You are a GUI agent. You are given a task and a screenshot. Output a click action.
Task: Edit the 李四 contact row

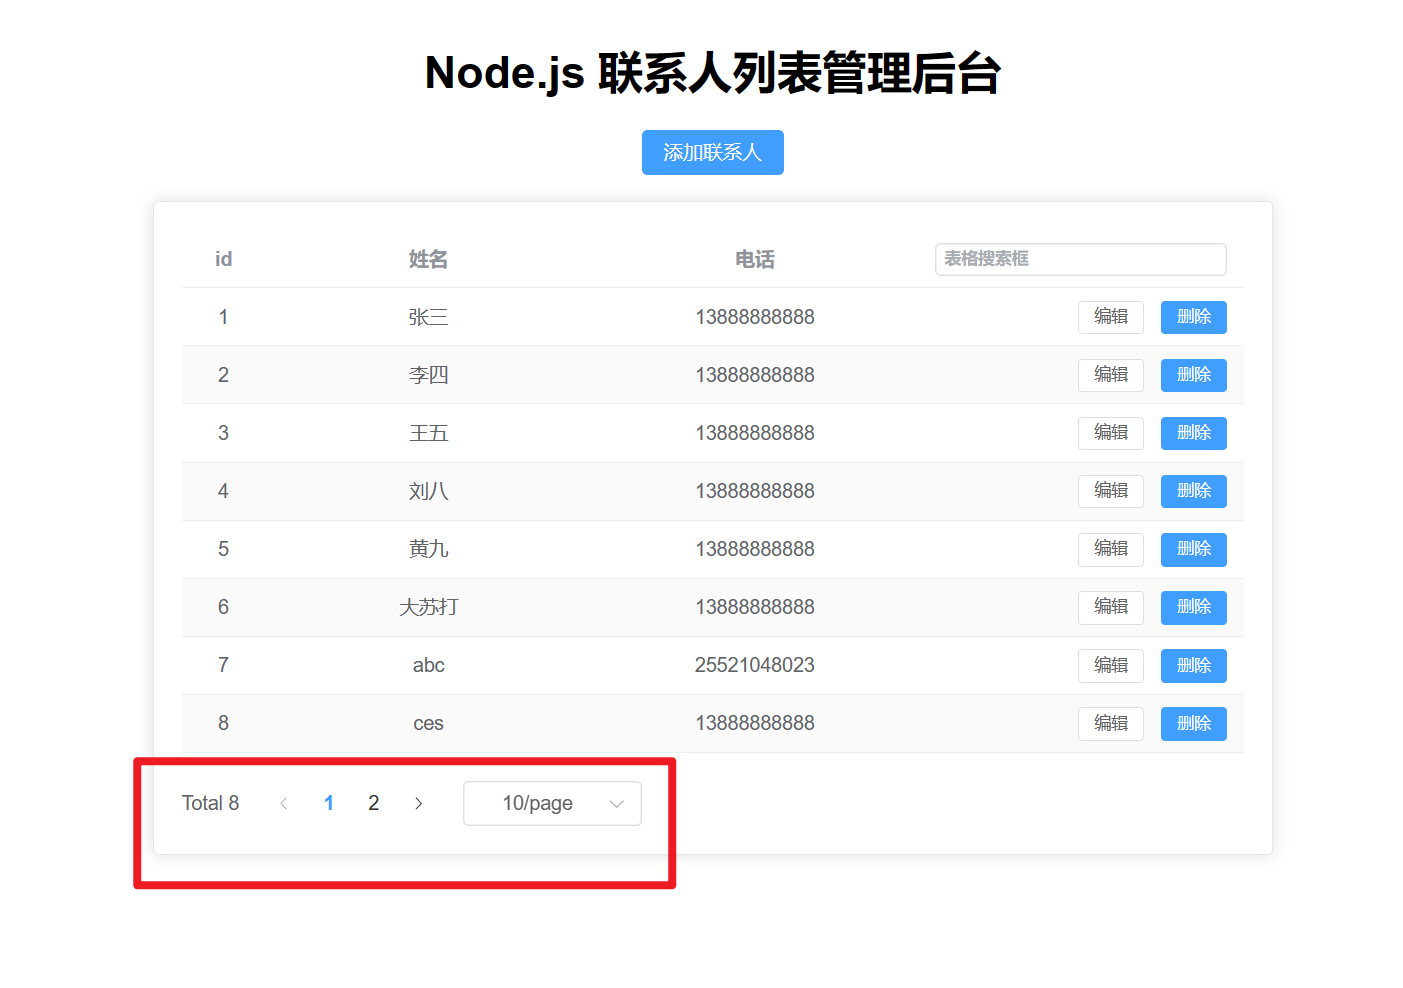coord(1110,375)
